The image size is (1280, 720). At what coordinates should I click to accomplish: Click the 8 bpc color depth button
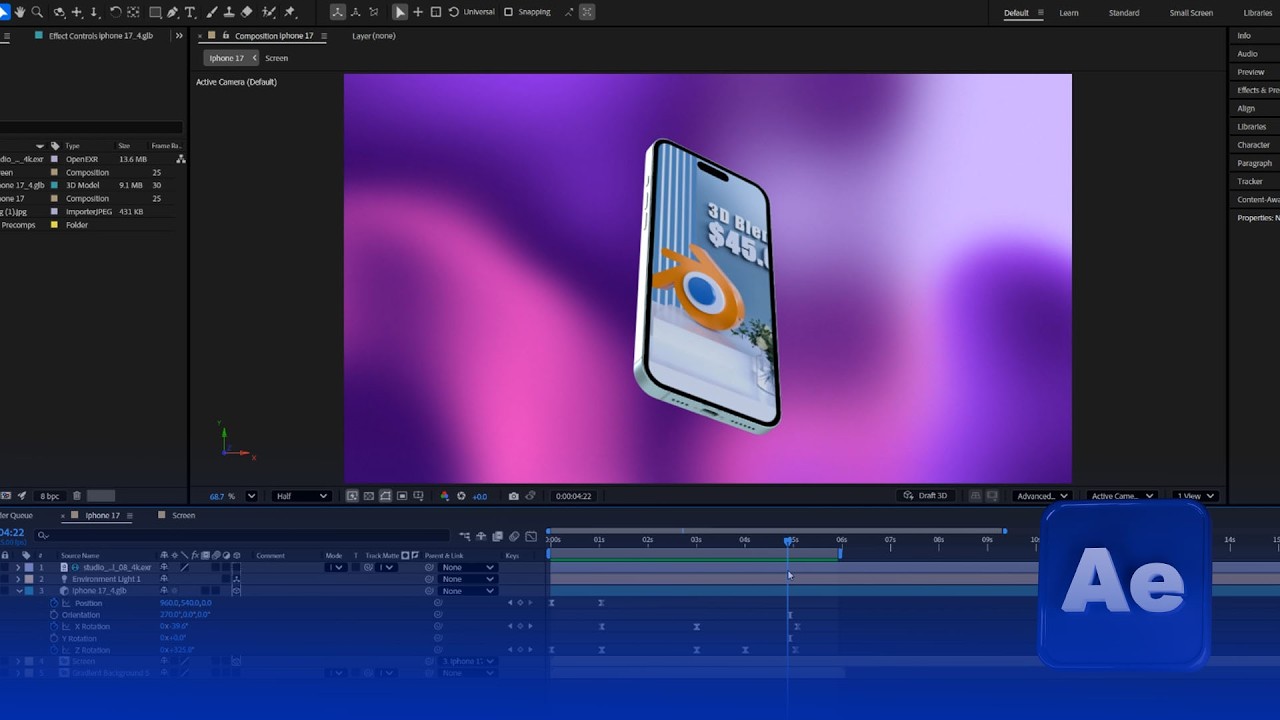(50, 496)
